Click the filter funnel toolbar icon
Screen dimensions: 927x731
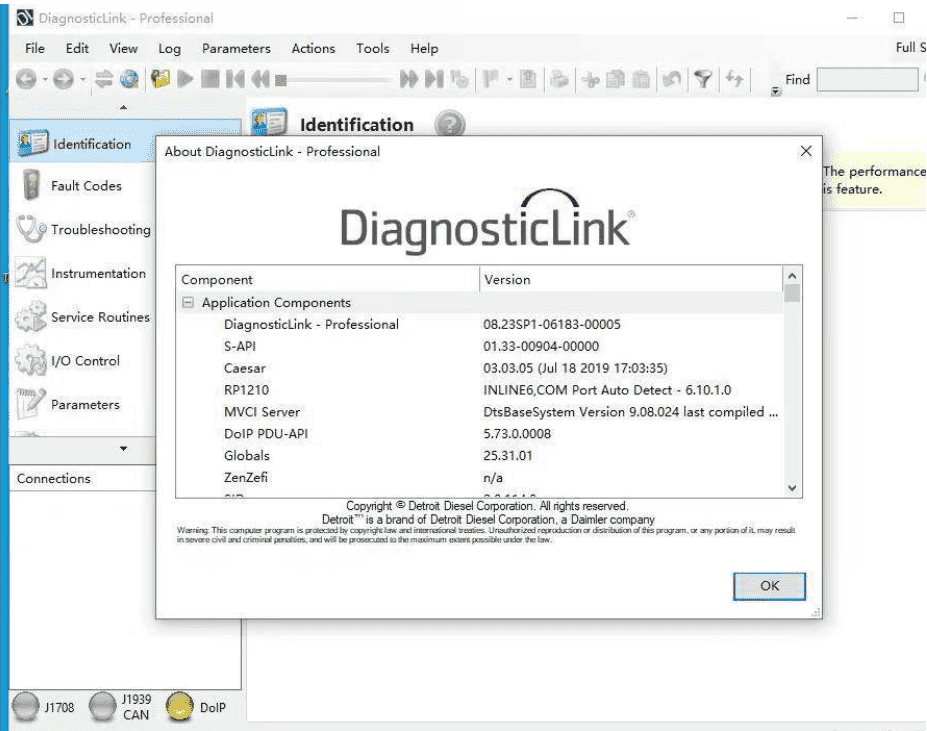coord(704,79)
